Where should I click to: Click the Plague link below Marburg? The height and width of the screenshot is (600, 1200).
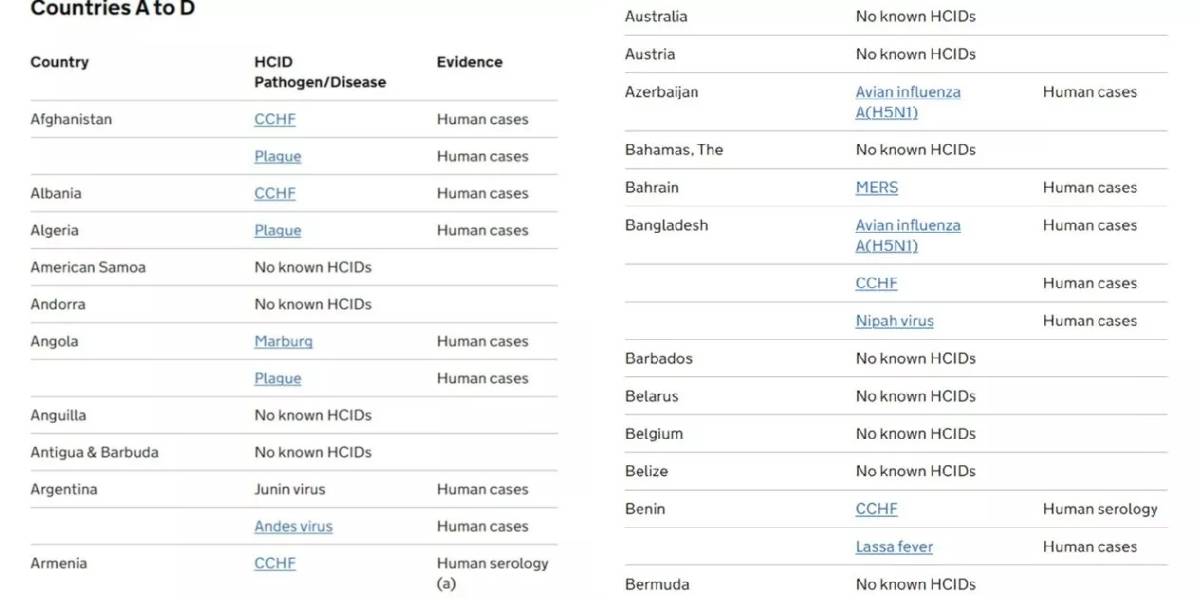click(x=277, y=378)
